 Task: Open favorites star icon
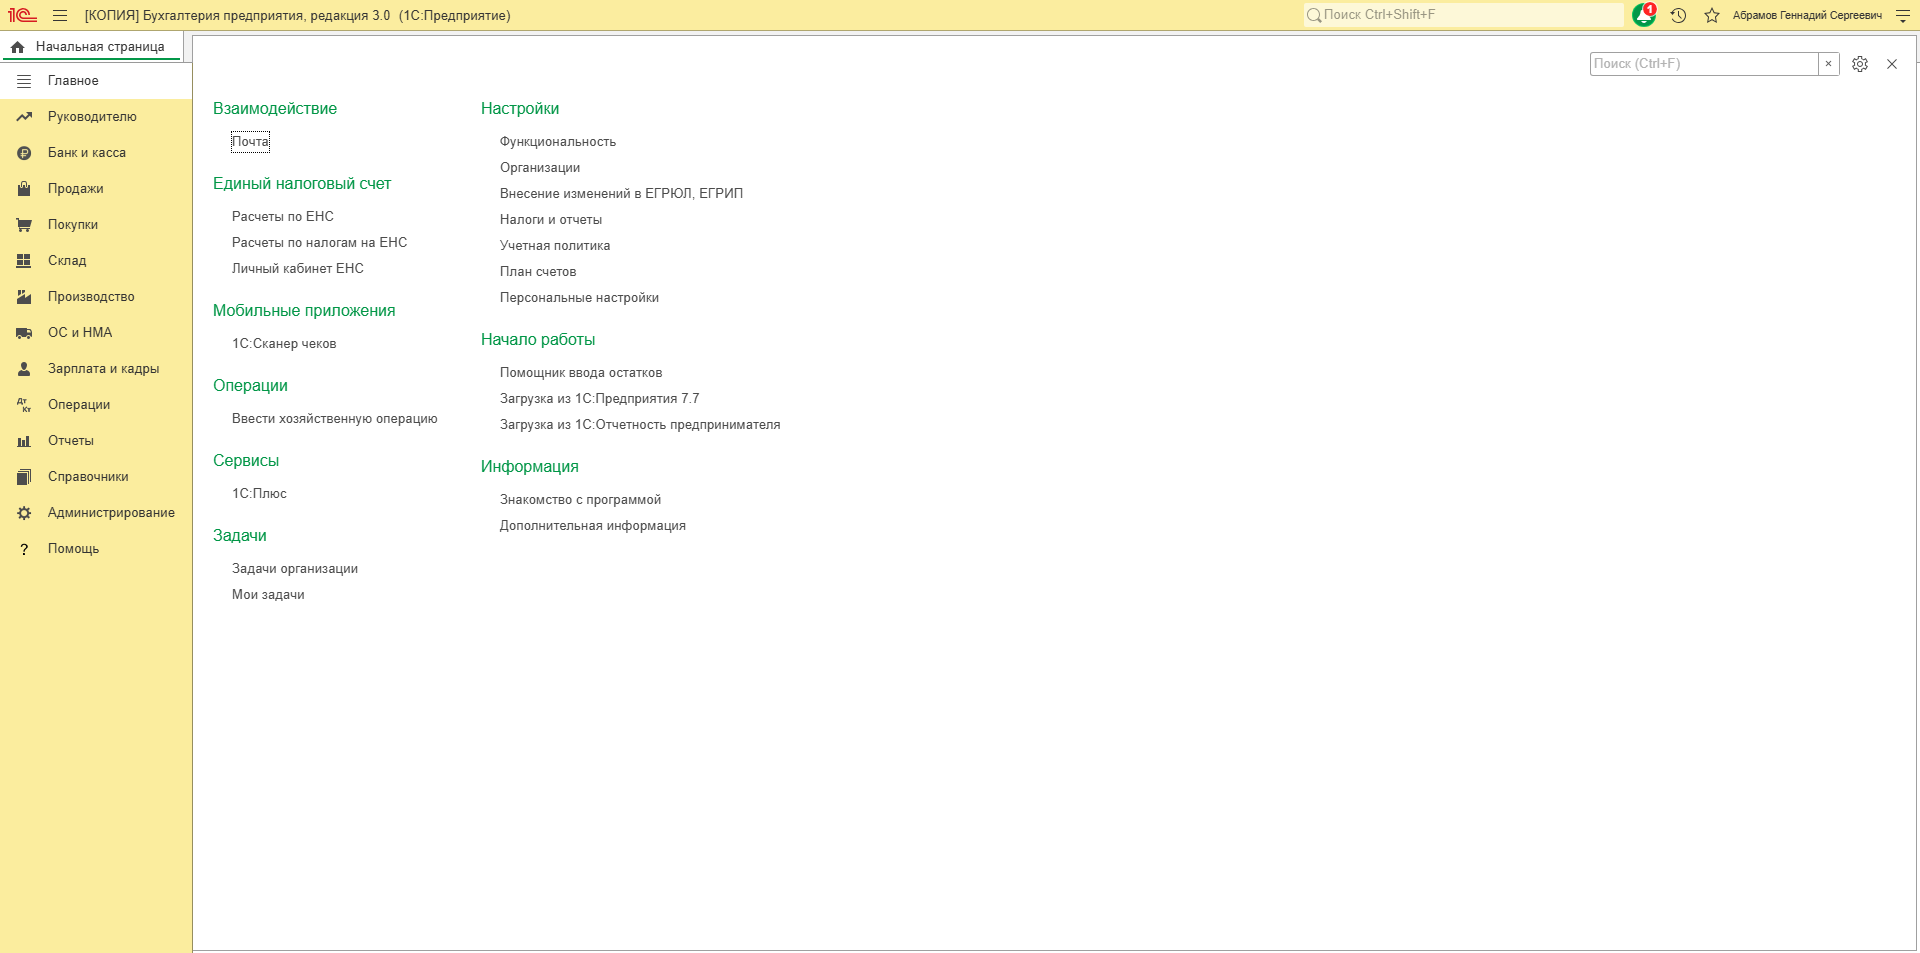(1712, 15)
